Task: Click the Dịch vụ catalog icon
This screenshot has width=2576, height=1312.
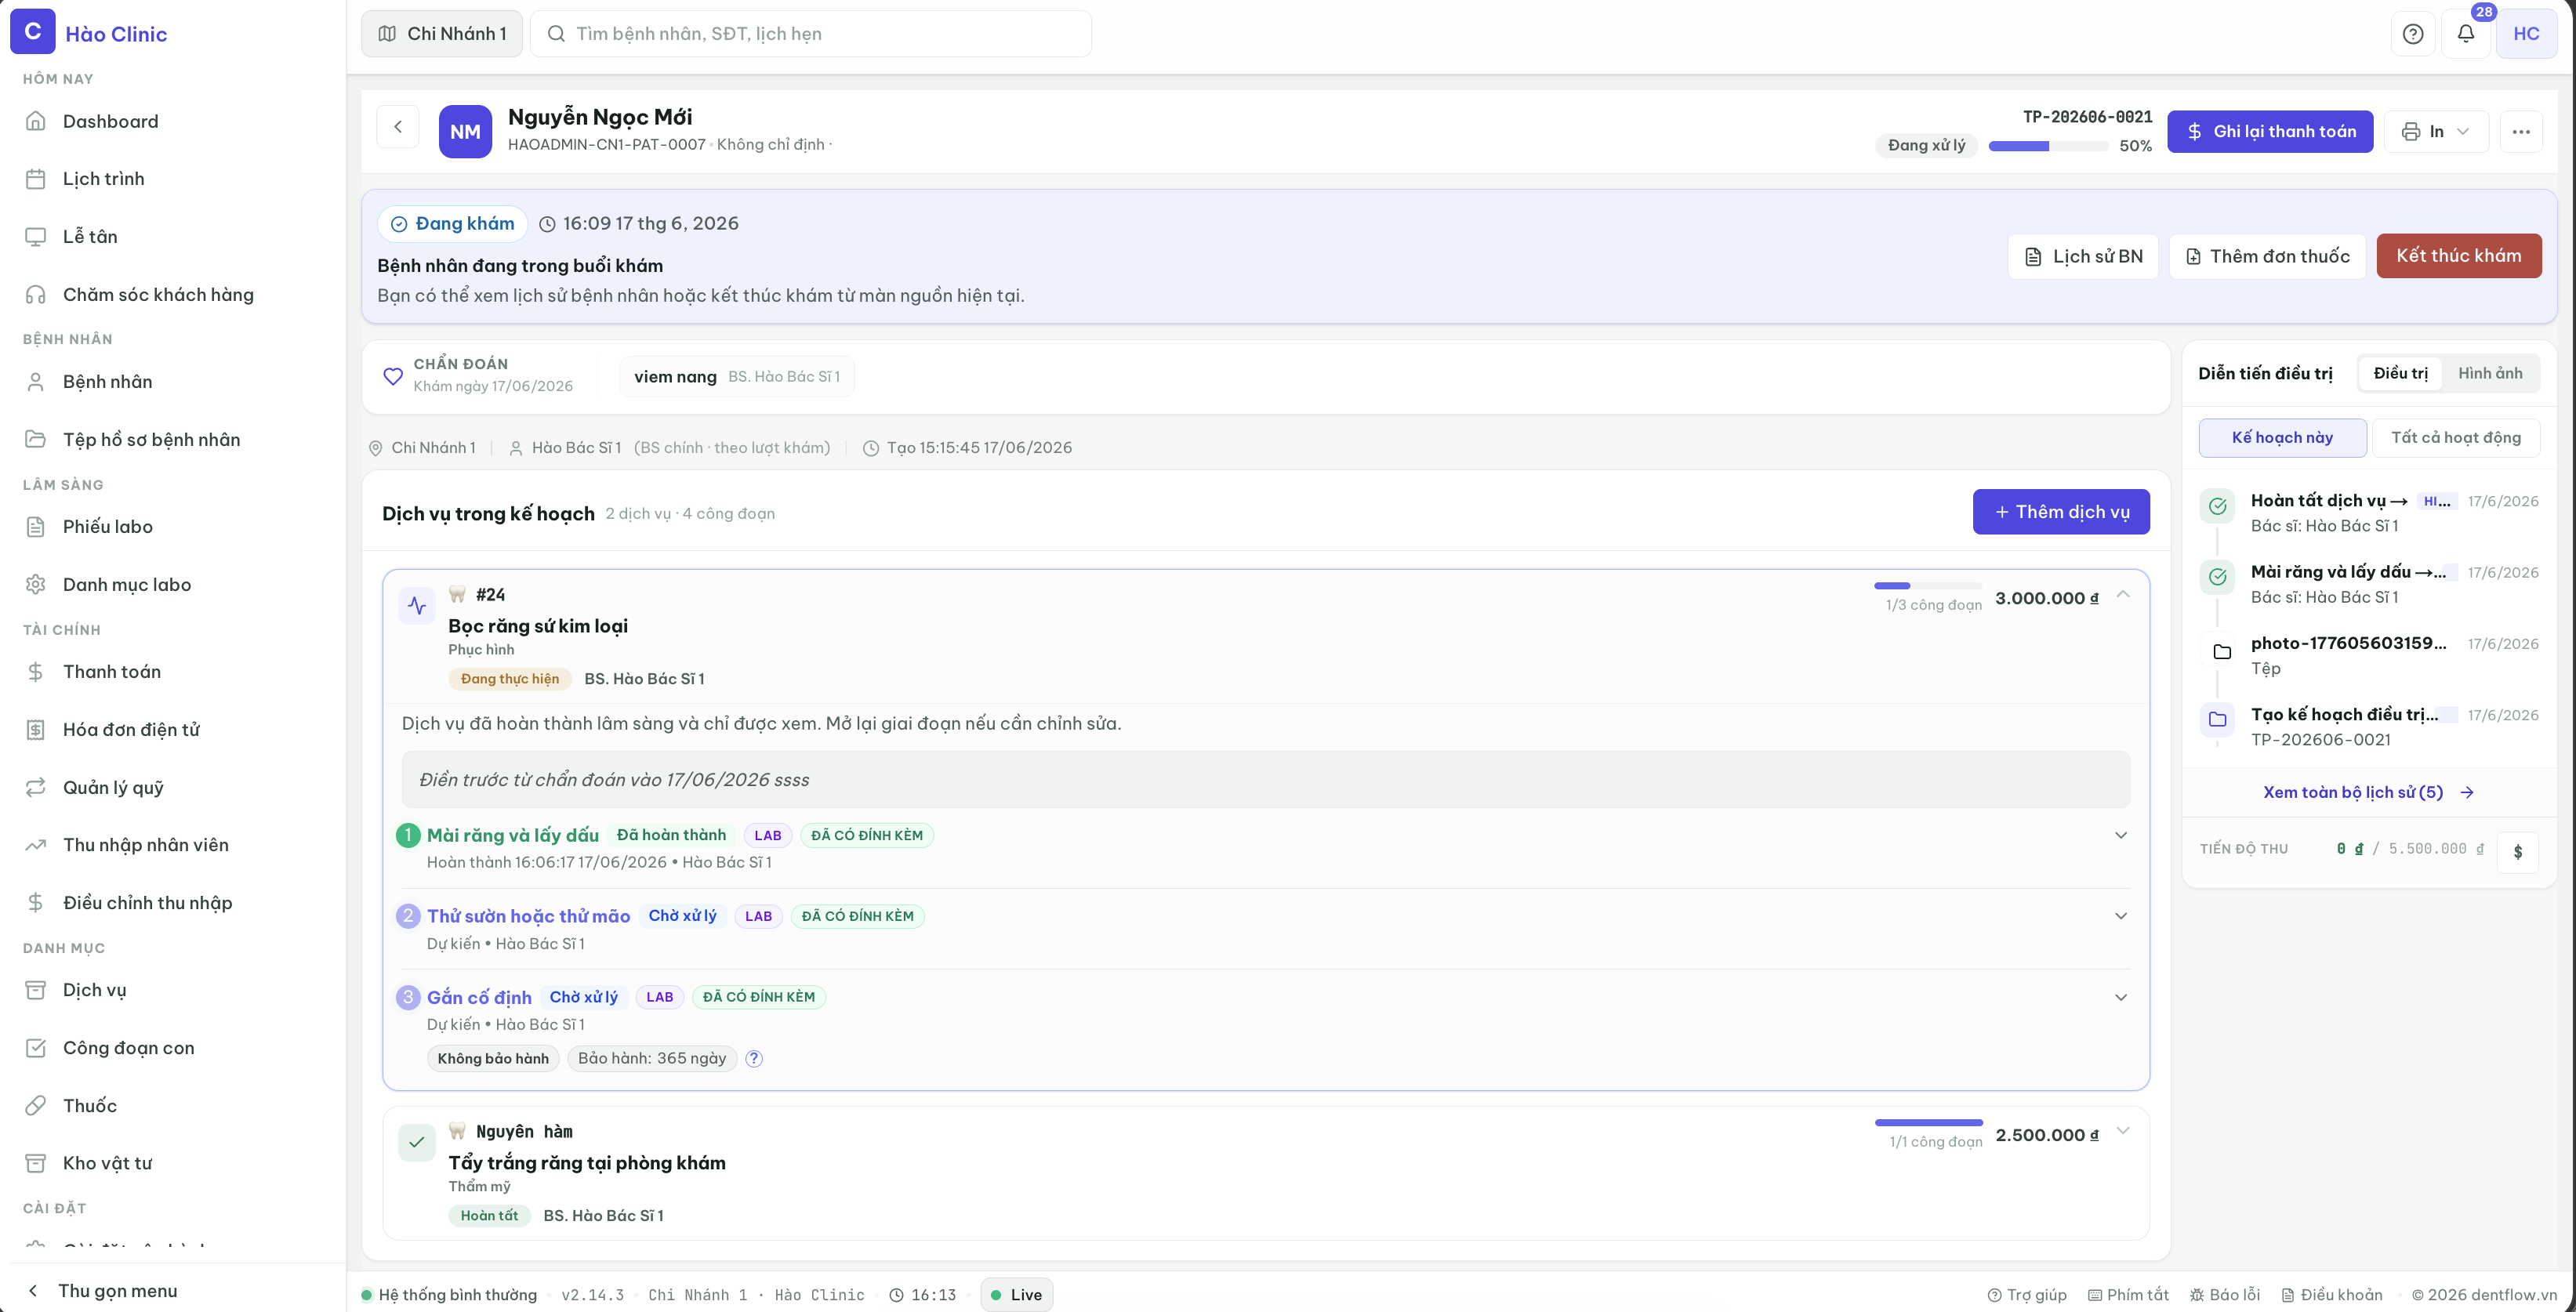Action: [x=36, y=990]
